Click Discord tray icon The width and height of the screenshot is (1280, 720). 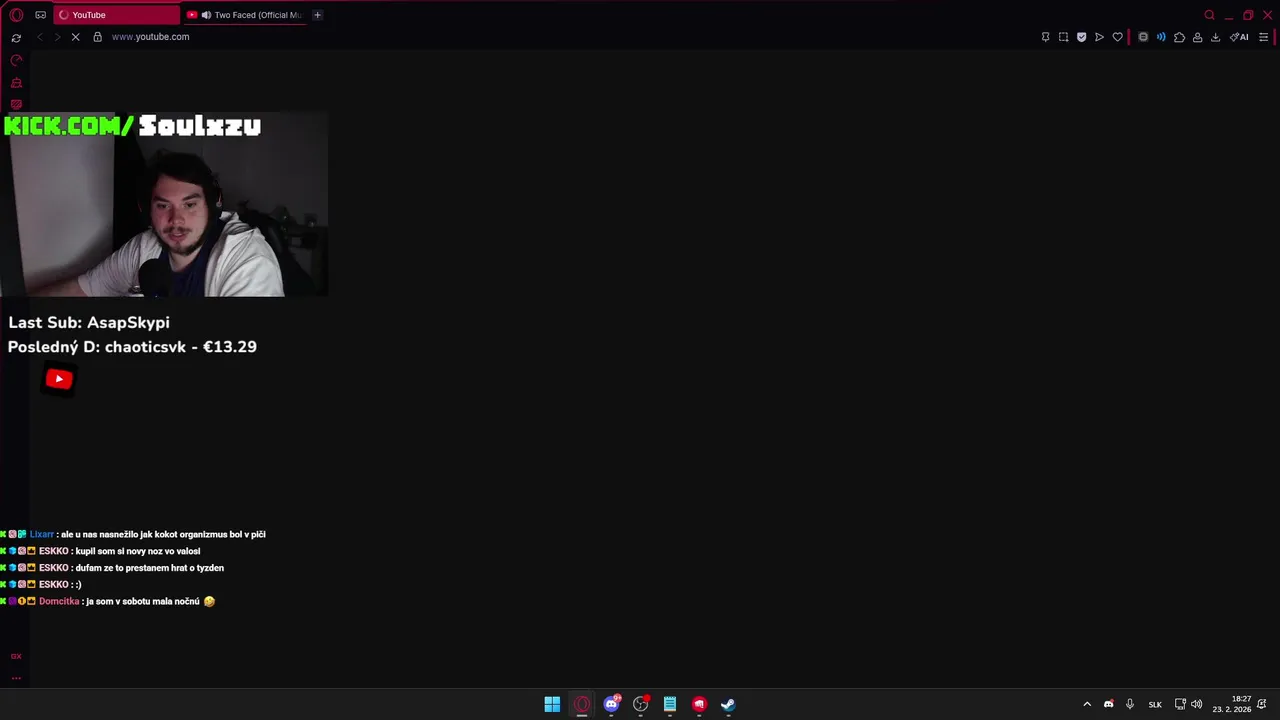[x=1108, y=704]
